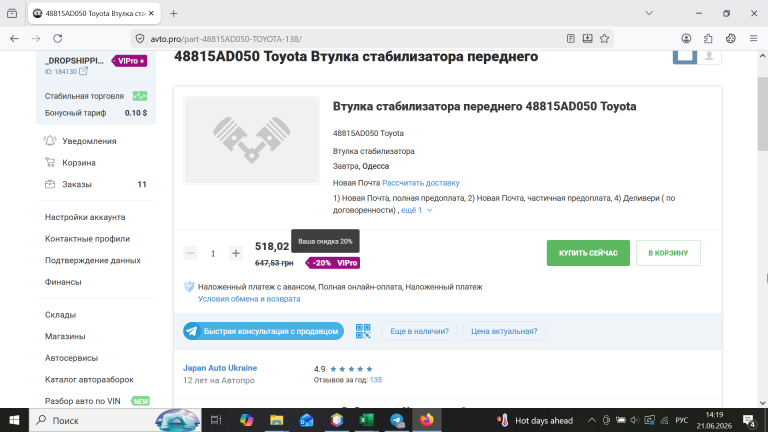Screen dimensions: 768x432
Task: Reload the current page
Action: tap(58, 38)
